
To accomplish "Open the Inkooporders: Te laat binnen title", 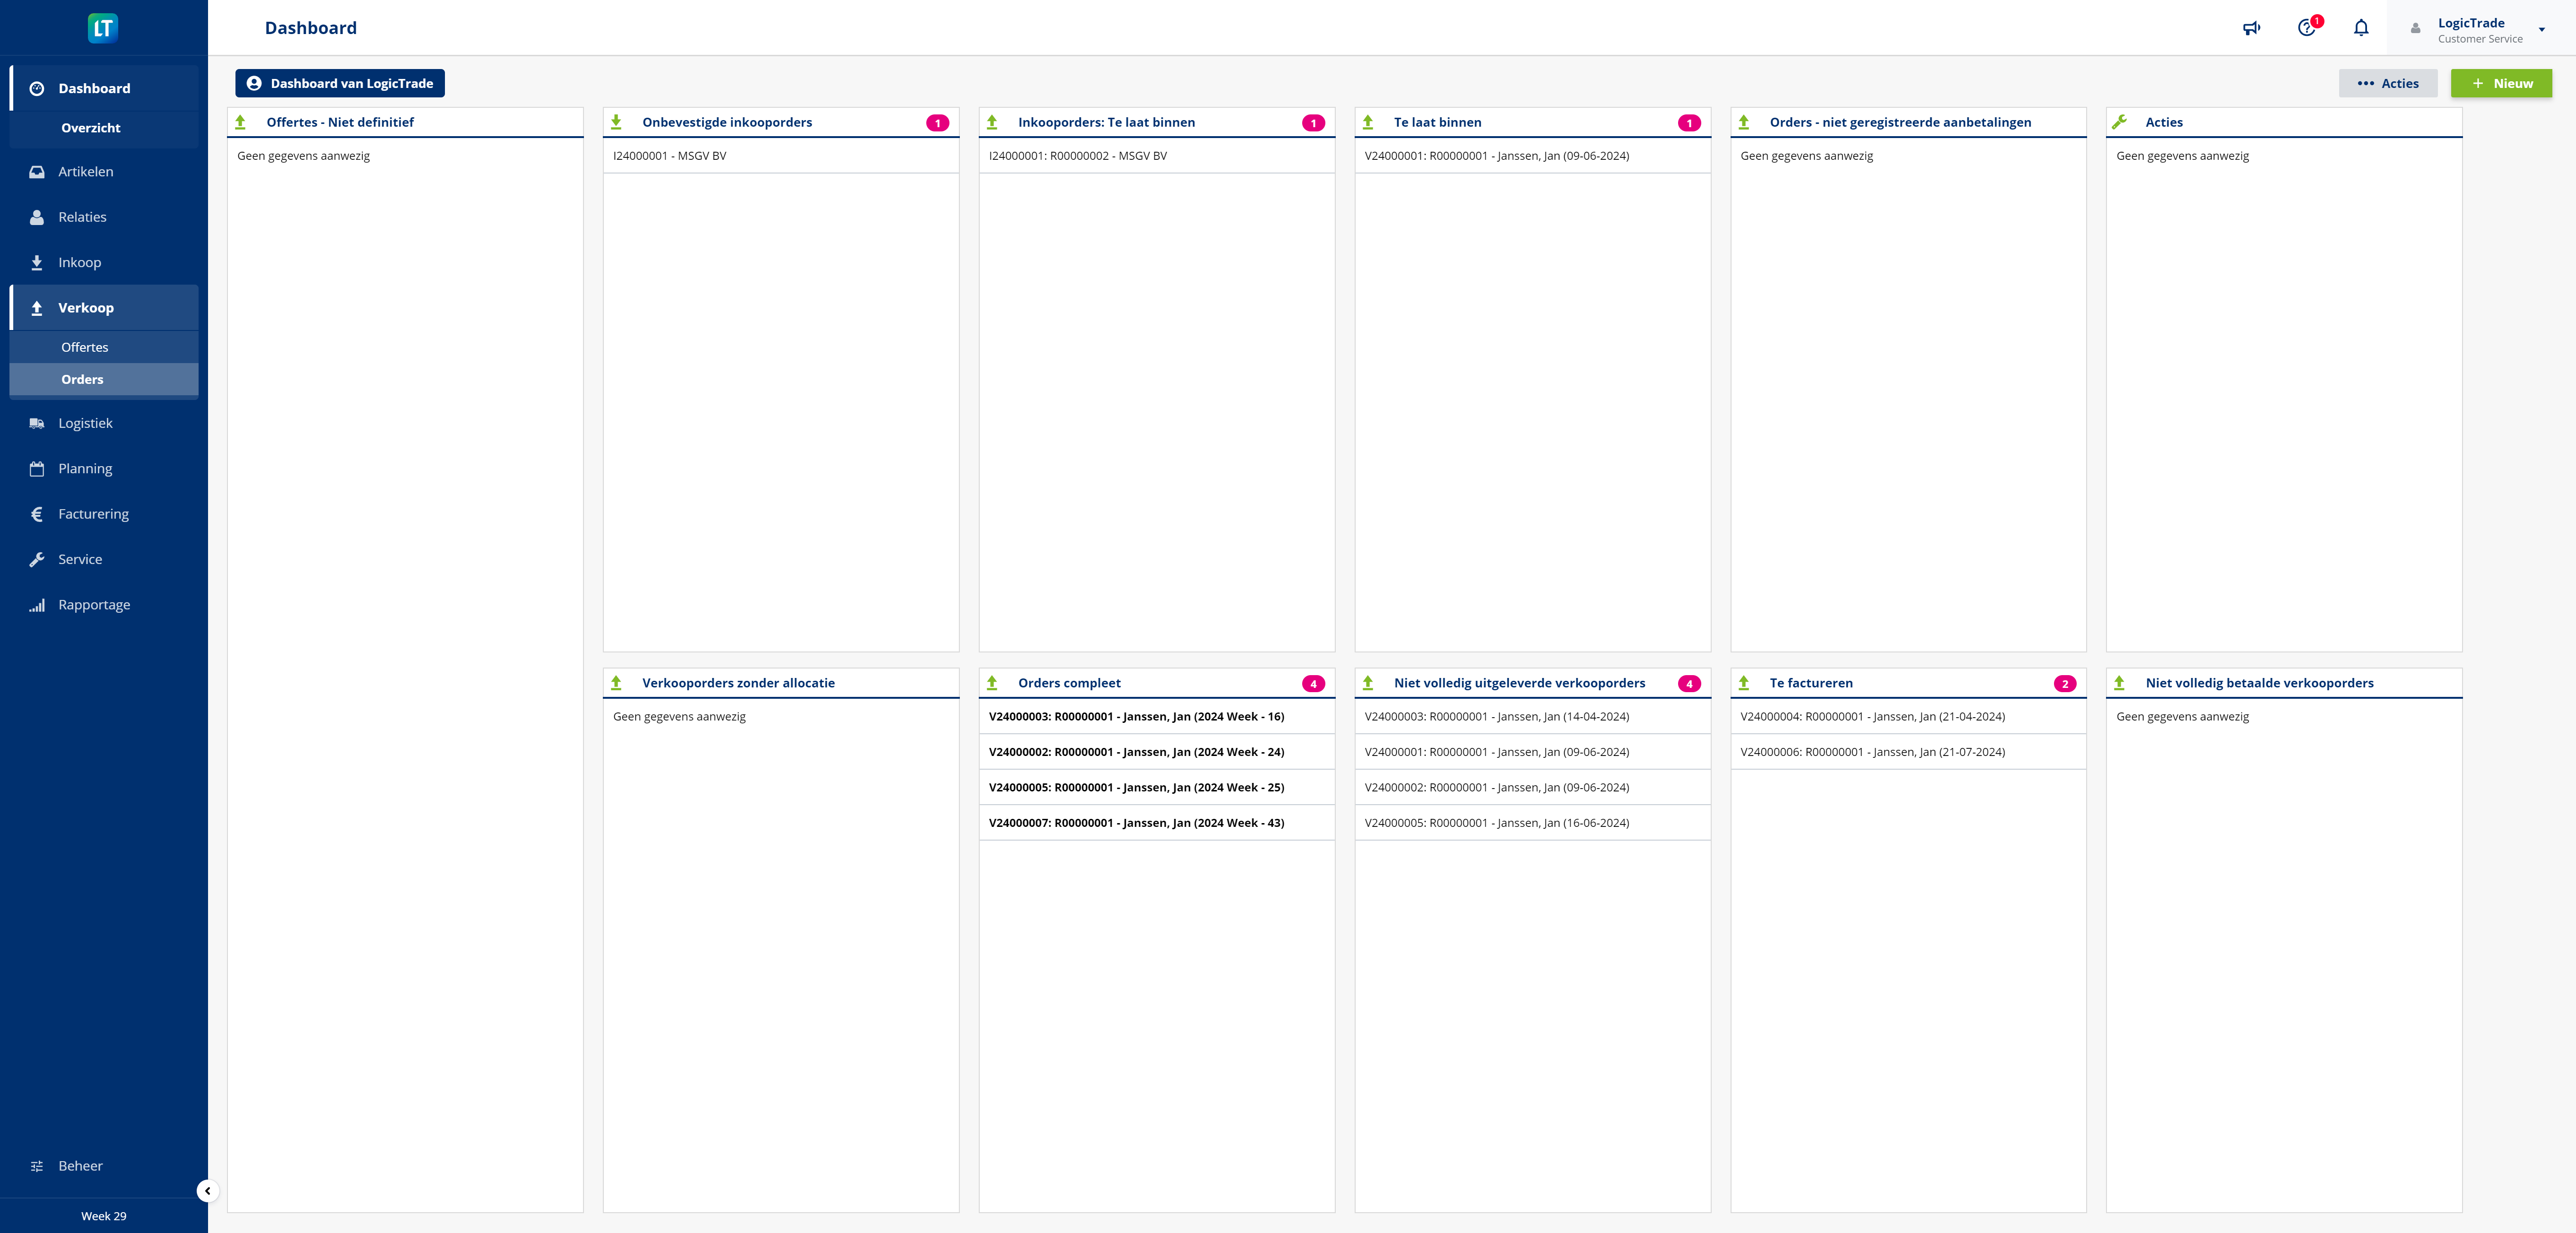I will coord(1106,122).
